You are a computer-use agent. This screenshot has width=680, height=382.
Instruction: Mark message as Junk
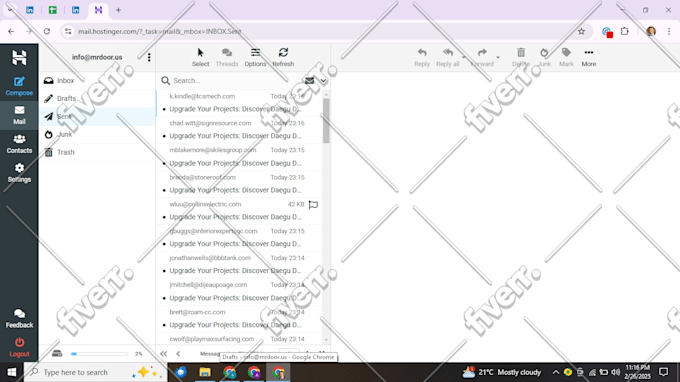tap(544, 57)
